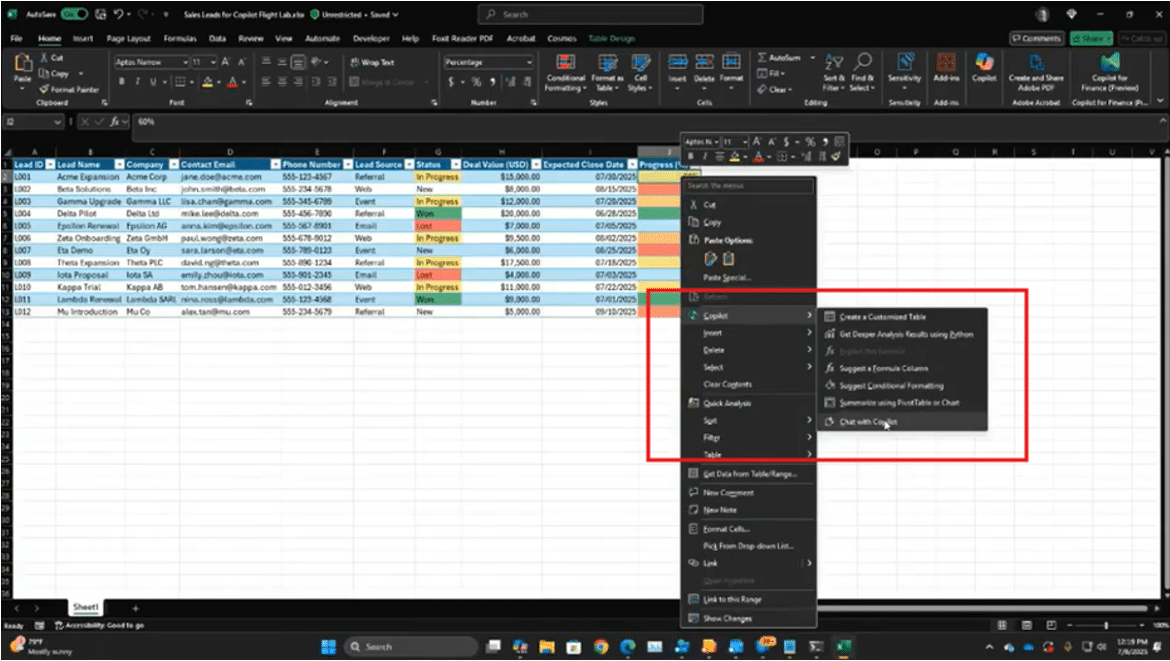Toggle the AutoSave switch
Screen dimensions: 1170x661
74,15
